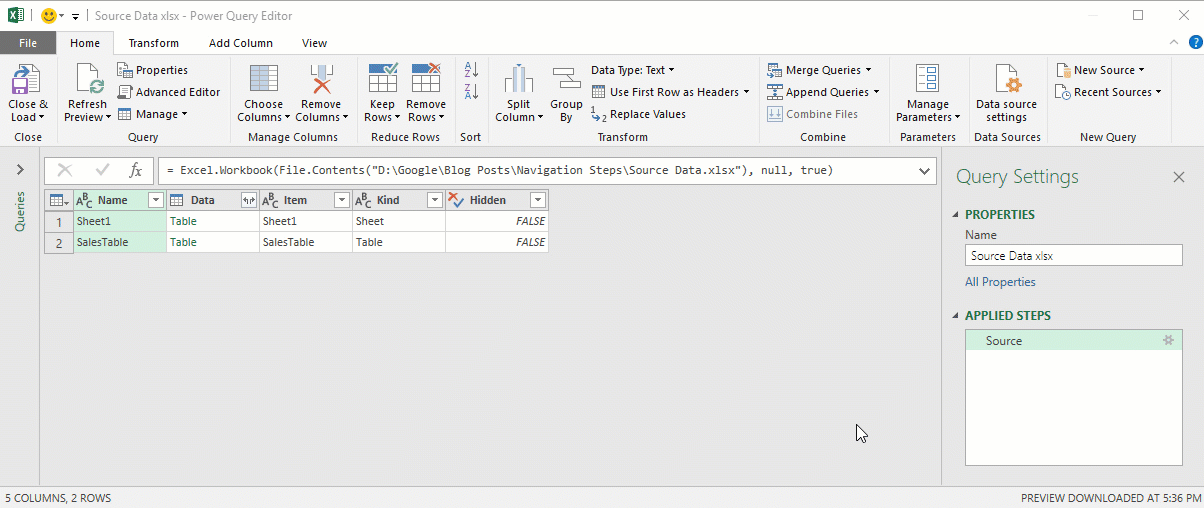Viewport: 1204px width, 508px height.
Task: Switch to the Add Column tab
Action: (241, 43)
